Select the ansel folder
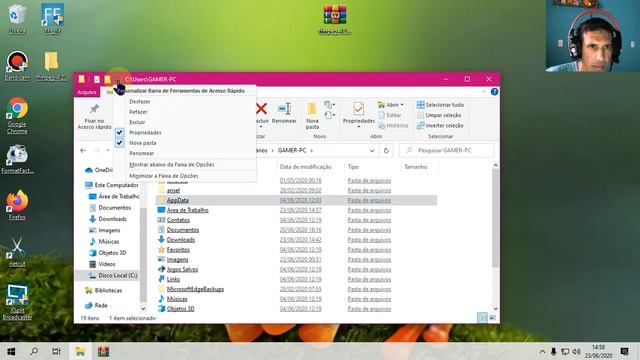Screen dimensions: 640x360 [x=173, y=191]
